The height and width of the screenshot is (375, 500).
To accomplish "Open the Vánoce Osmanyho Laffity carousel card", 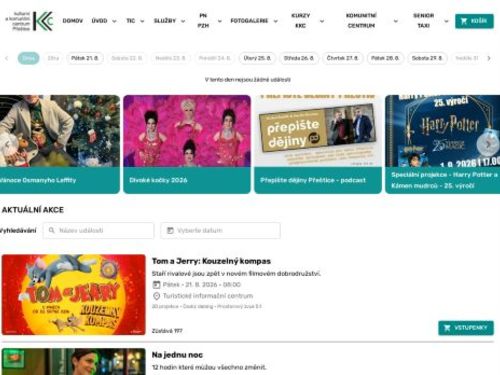I will click(x=59, y=144).
